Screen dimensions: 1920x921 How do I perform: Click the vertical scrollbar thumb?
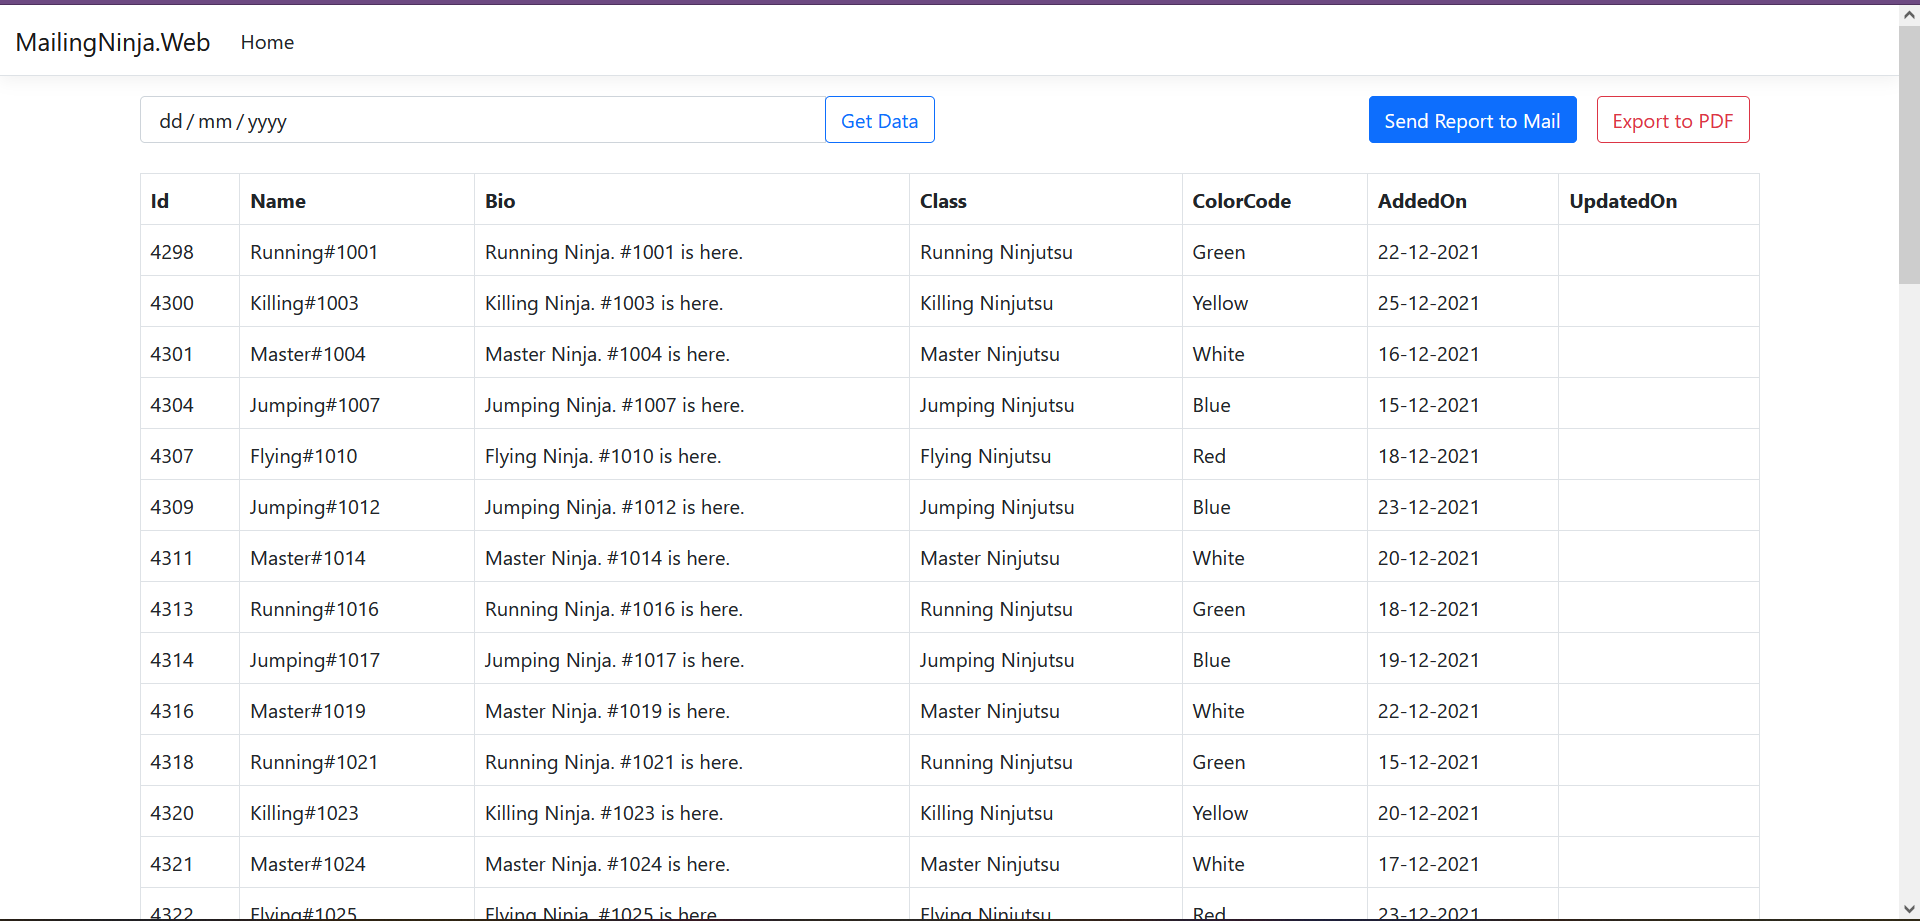[1909, 155]
